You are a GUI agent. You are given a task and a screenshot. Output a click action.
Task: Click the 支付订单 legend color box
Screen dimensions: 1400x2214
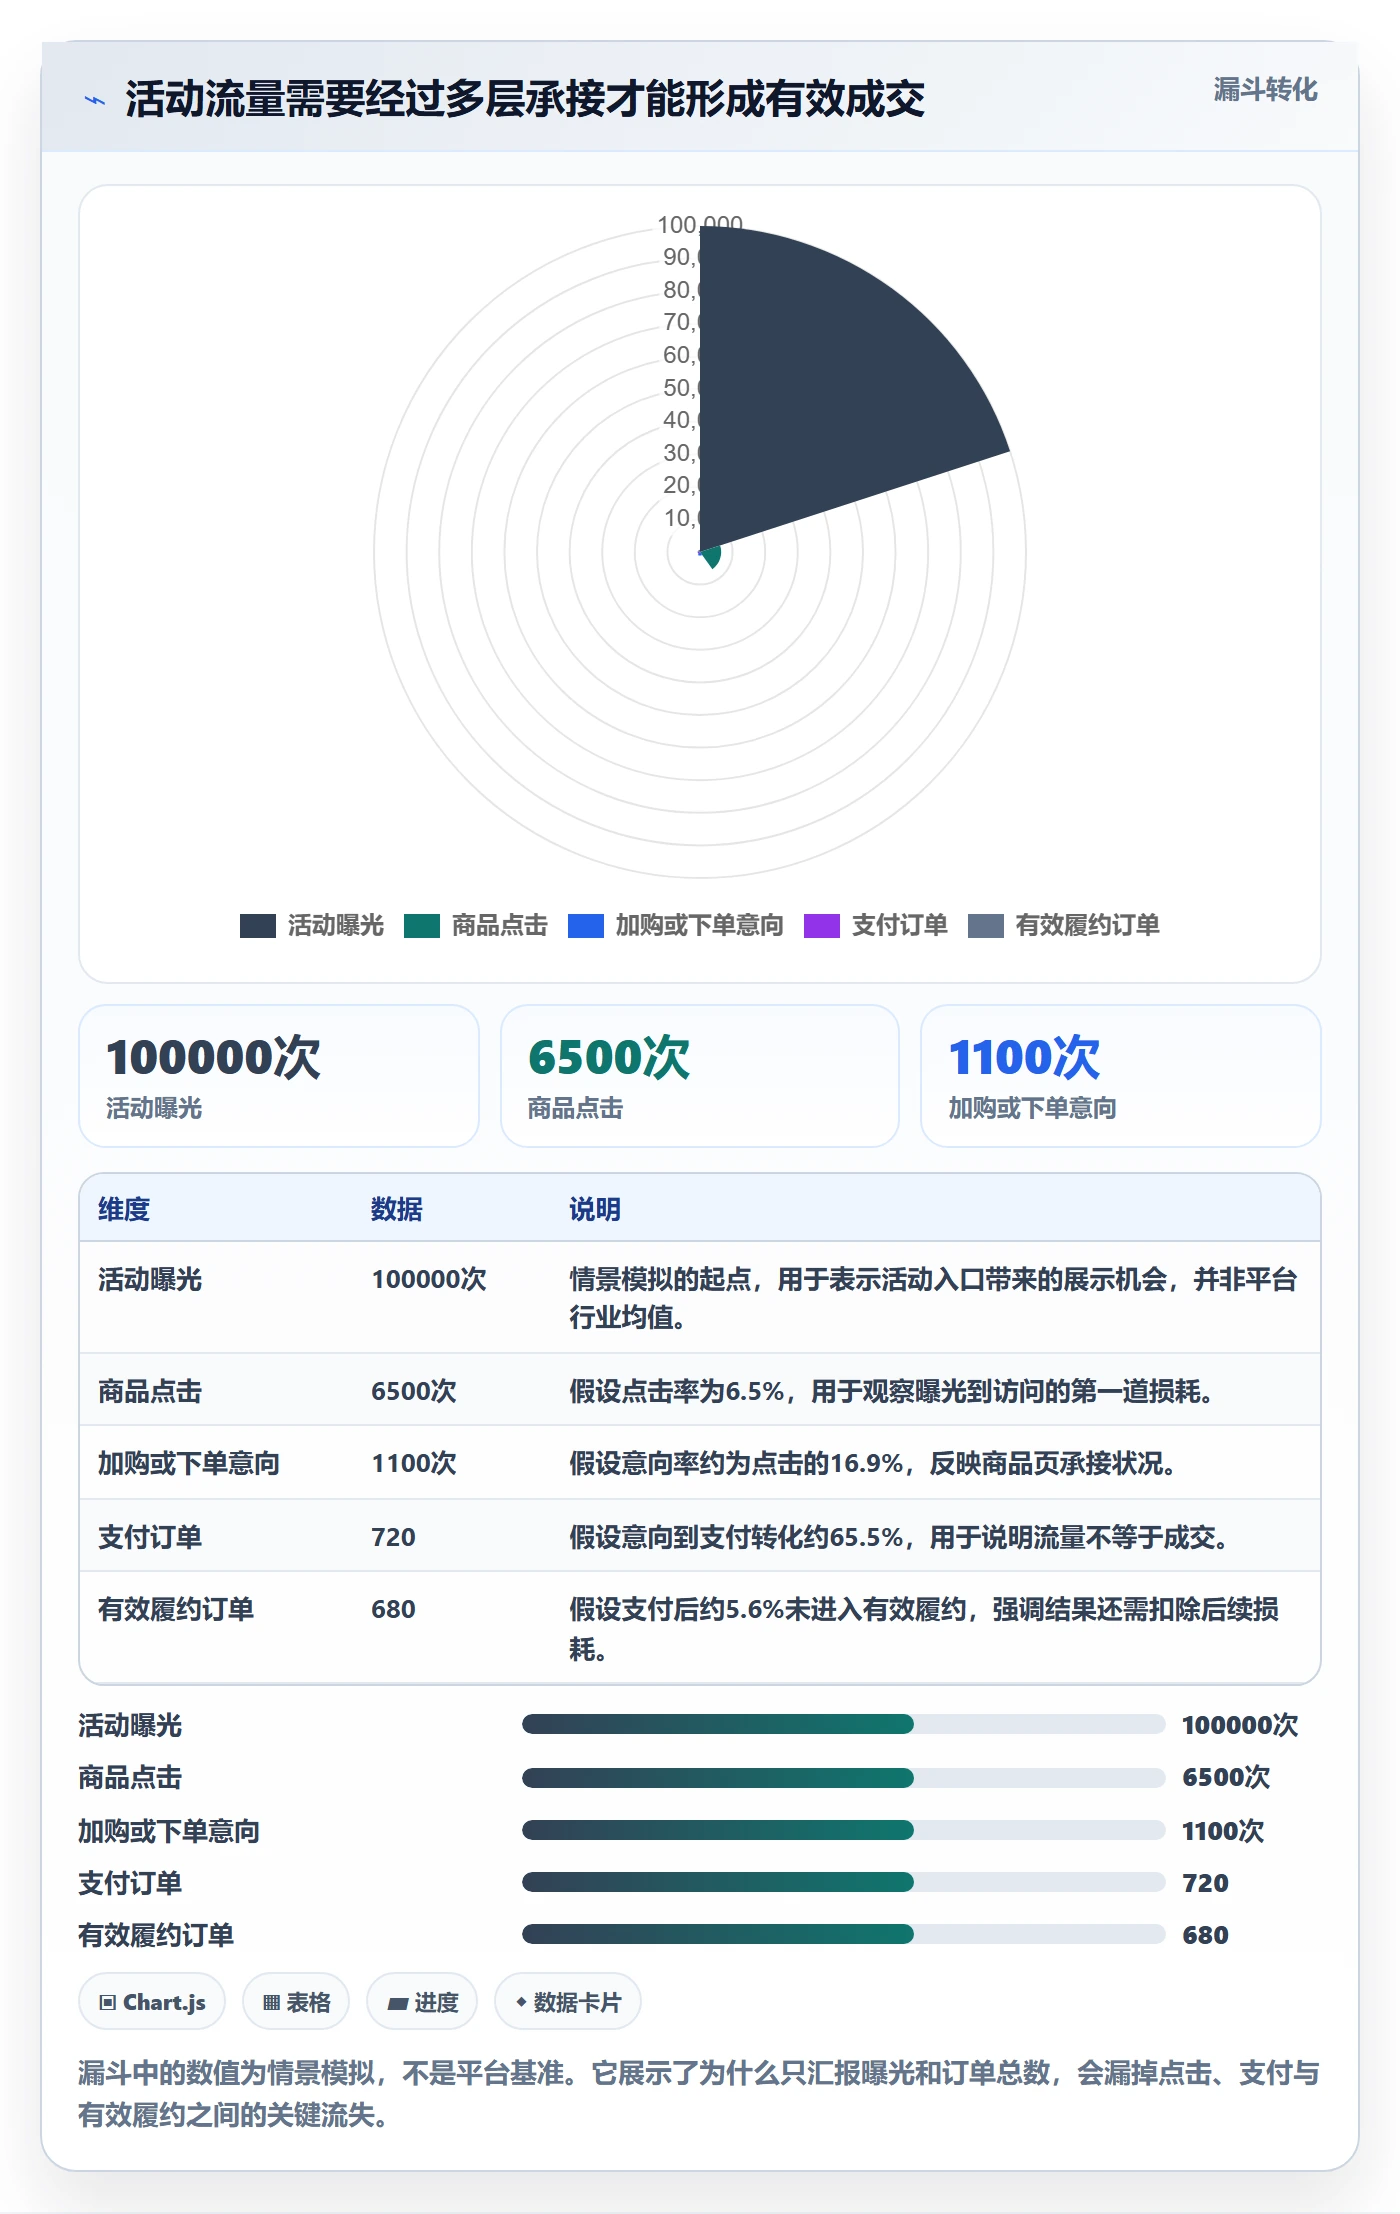point(822,926)
